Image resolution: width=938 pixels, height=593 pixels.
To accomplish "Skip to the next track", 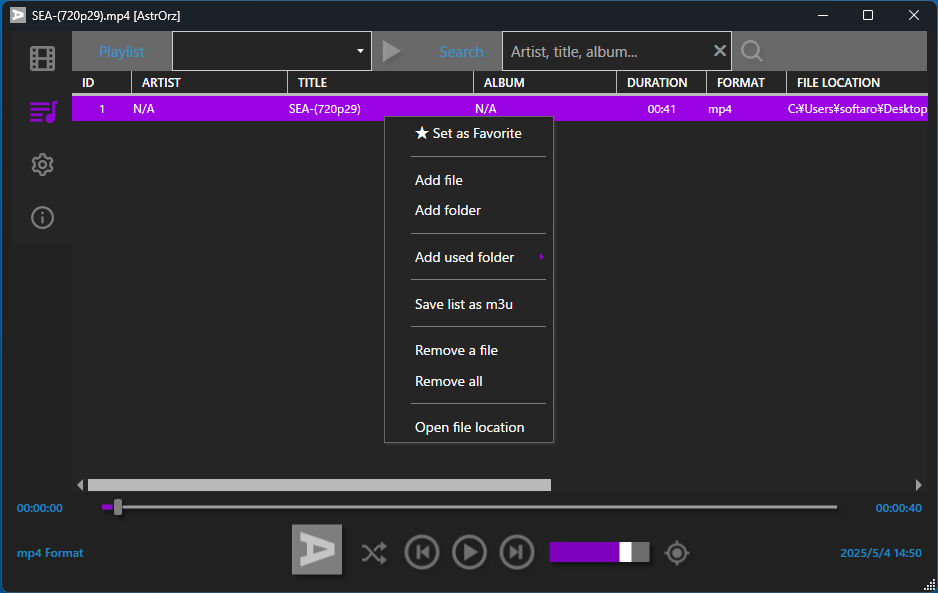I will click(517, 552).
